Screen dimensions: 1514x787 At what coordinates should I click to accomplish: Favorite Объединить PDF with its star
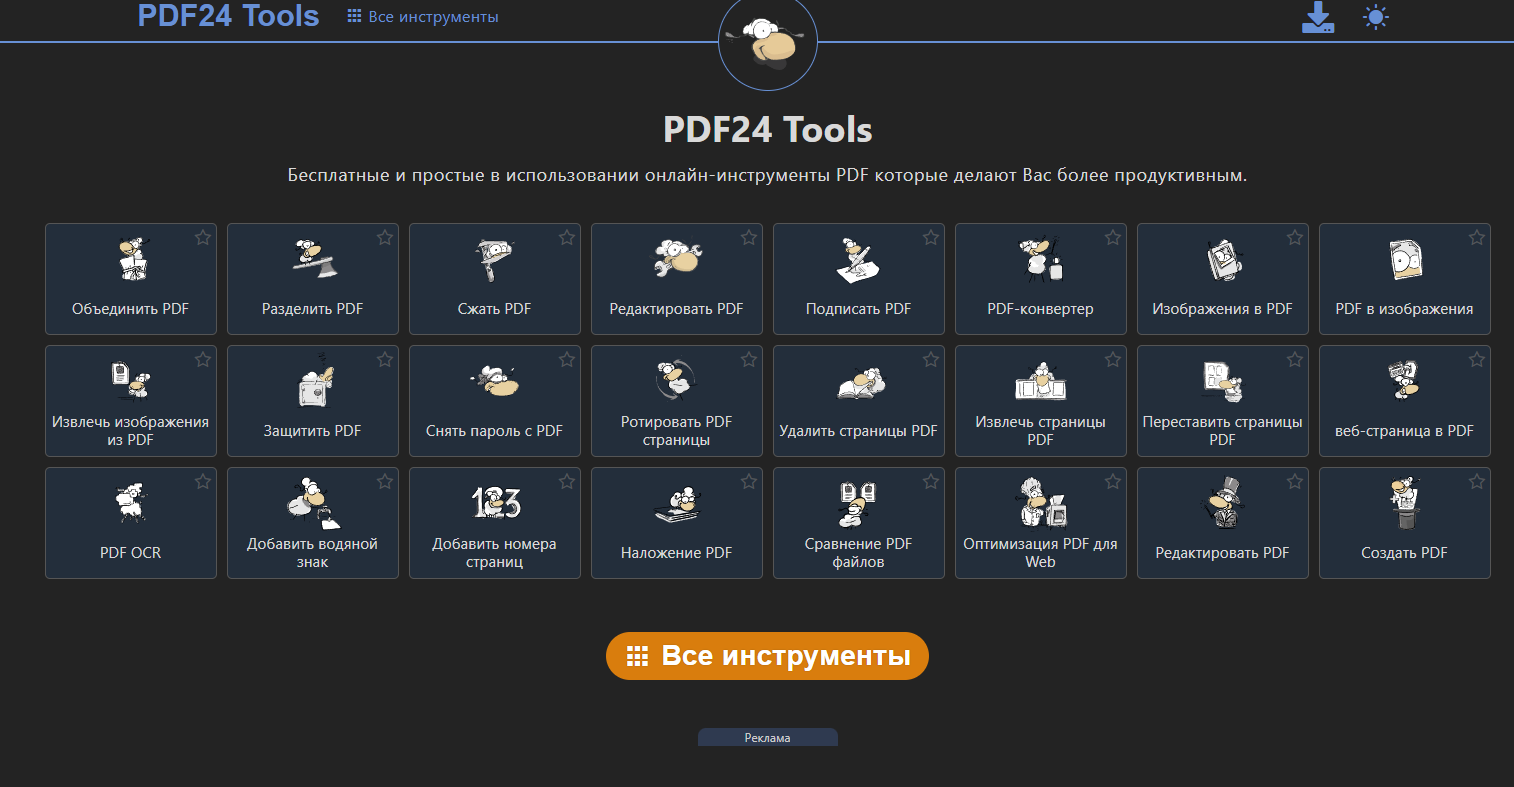point(203,237)
